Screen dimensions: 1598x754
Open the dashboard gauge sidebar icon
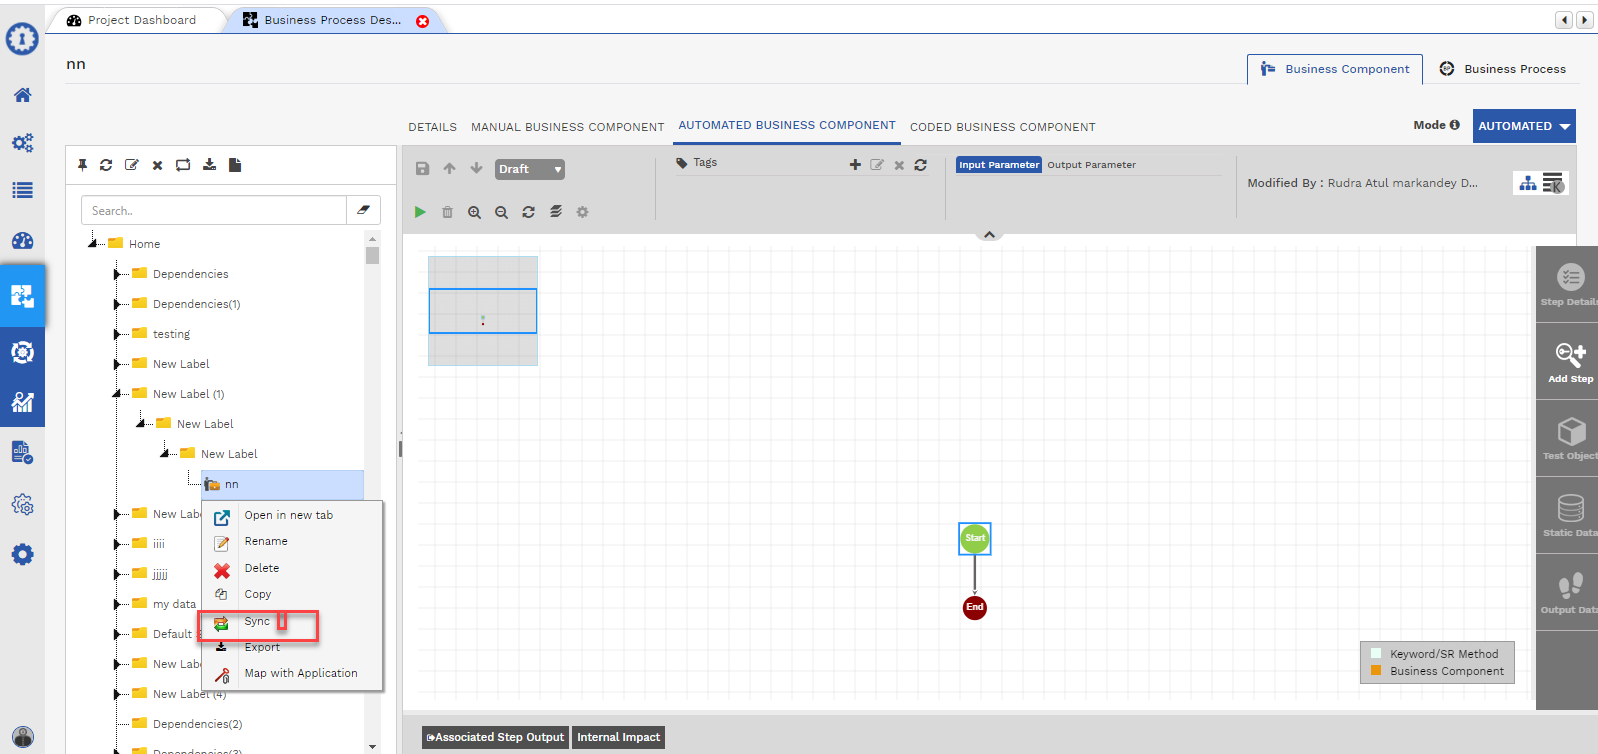click(x=22, y=240)
